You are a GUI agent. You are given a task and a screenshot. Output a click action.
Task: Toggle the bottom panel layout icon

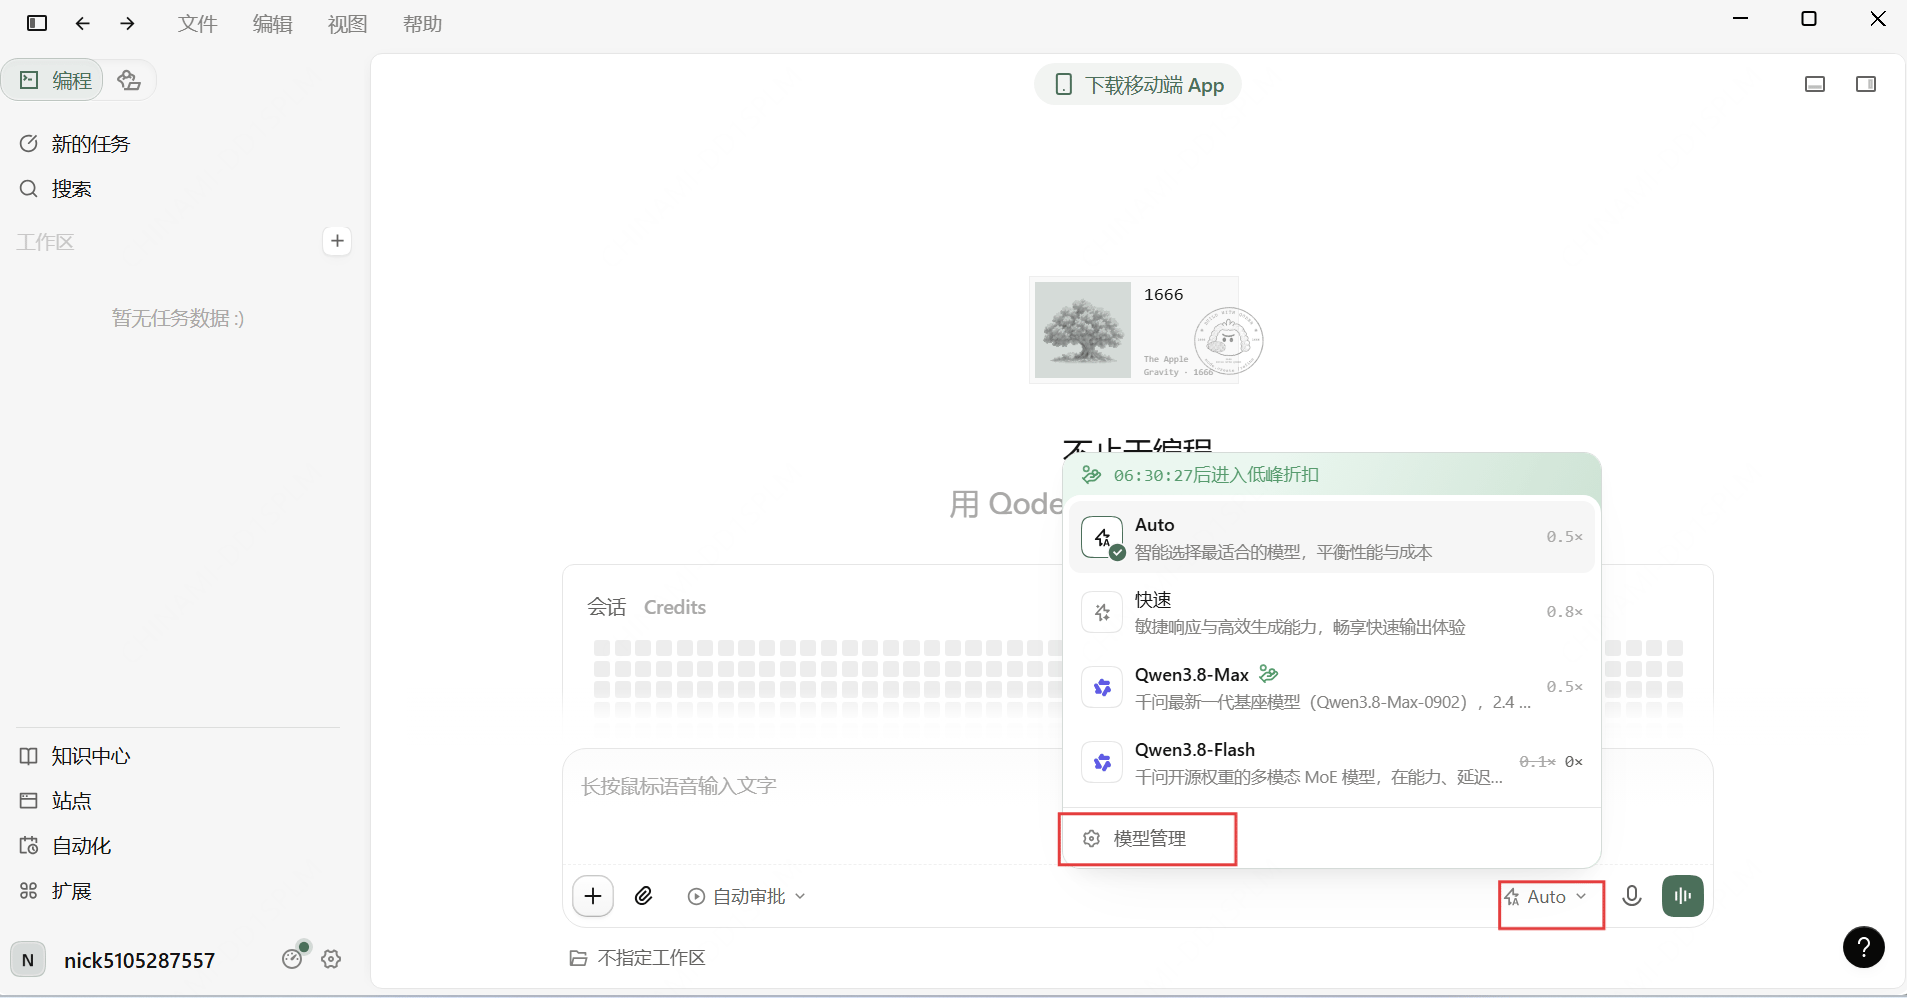point(1815,84)
